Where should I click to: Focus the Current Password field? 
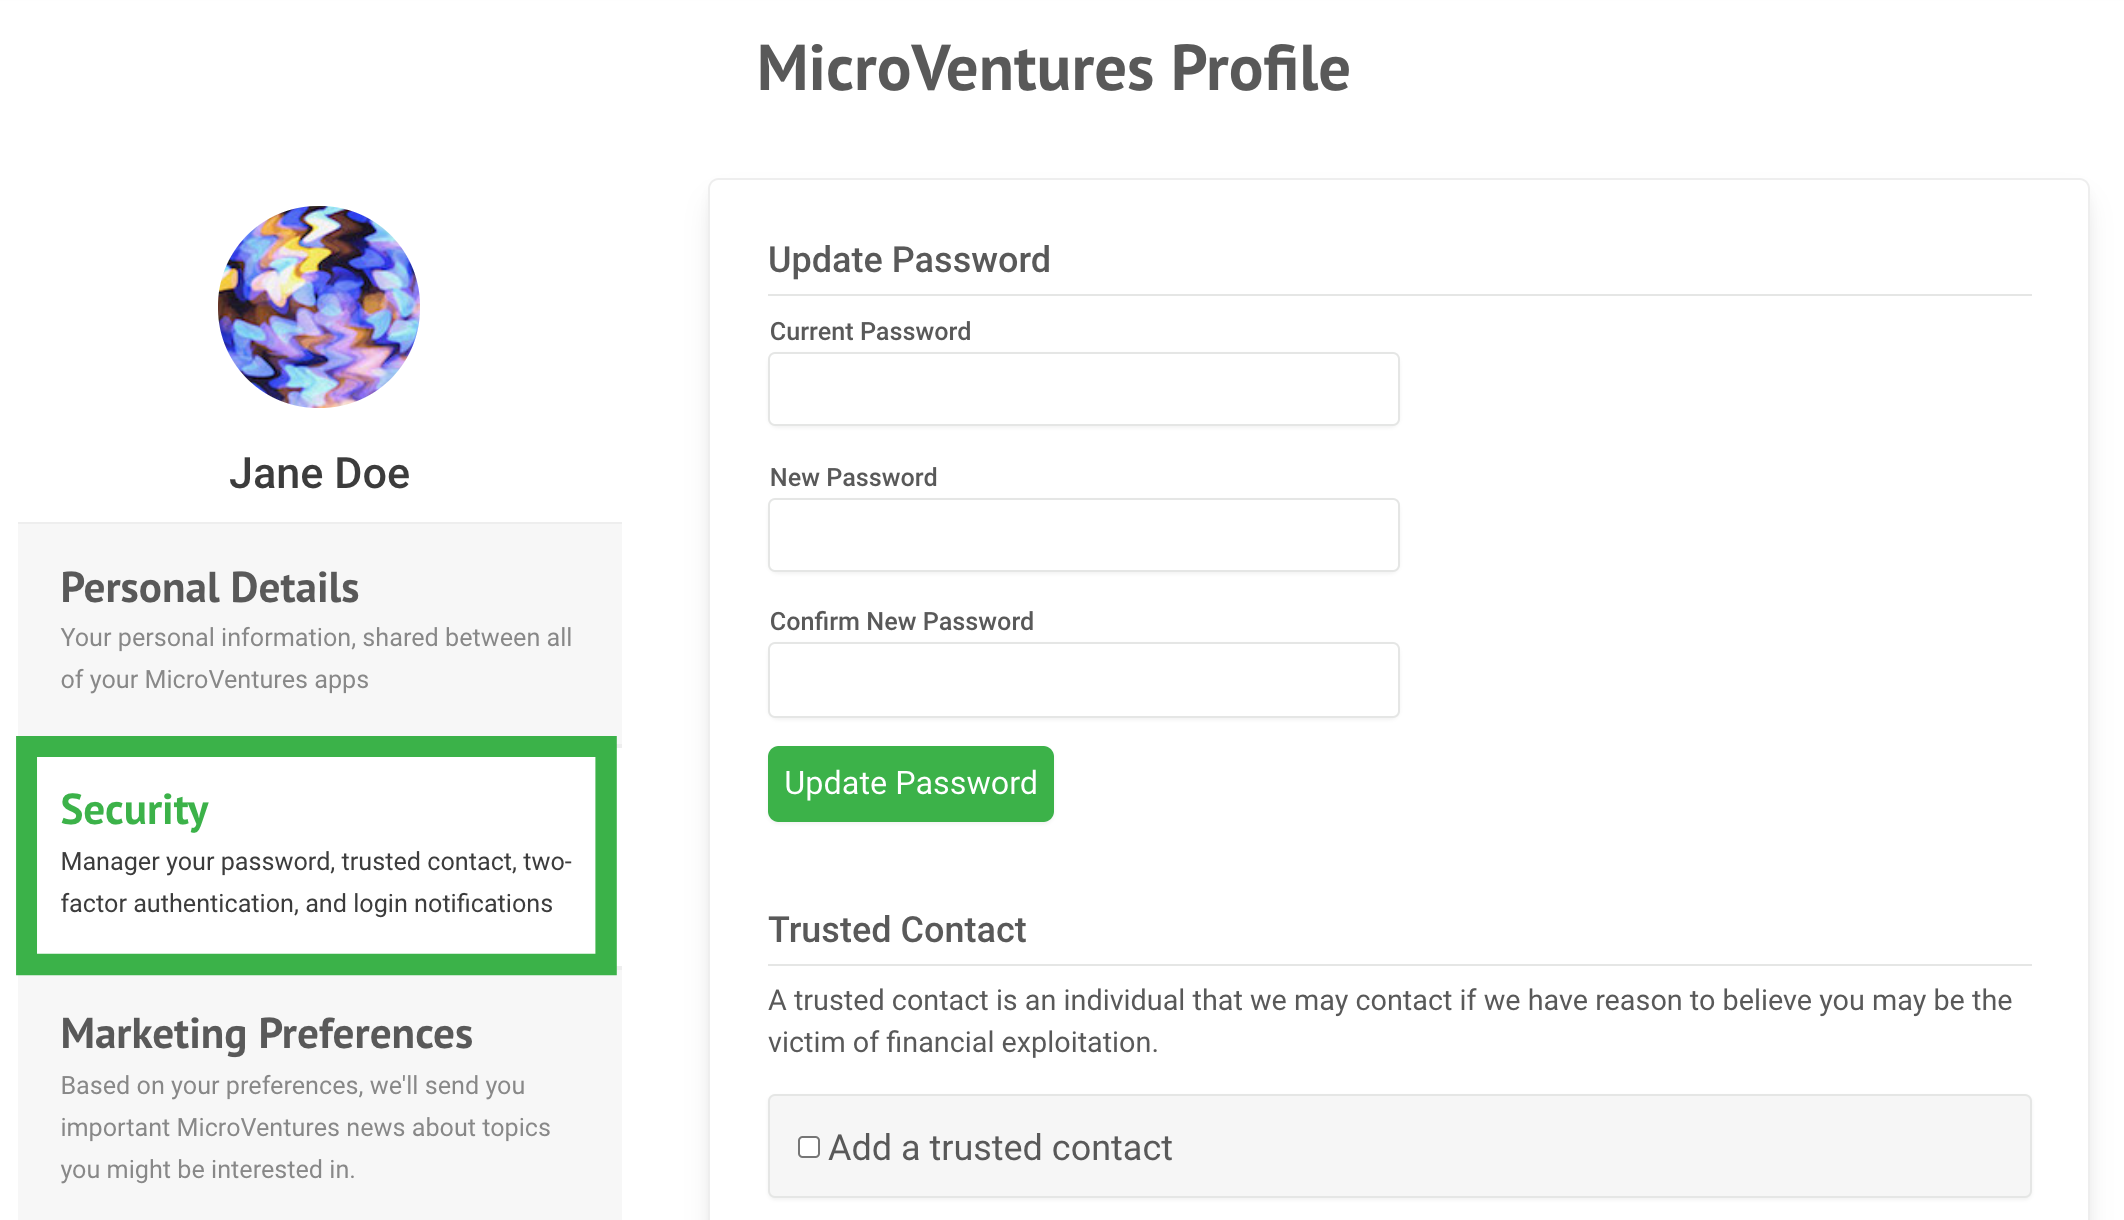point(1083,389)
